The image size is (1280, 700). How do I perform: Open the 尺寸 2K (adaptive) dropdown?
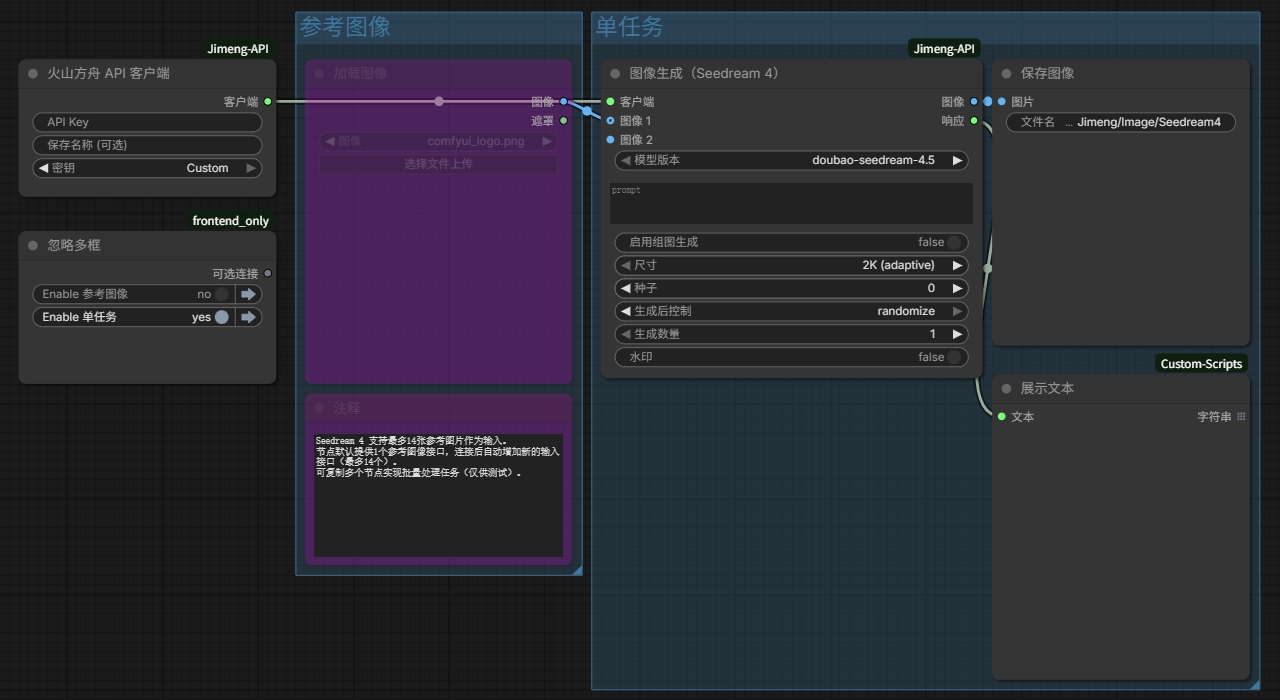791,265
